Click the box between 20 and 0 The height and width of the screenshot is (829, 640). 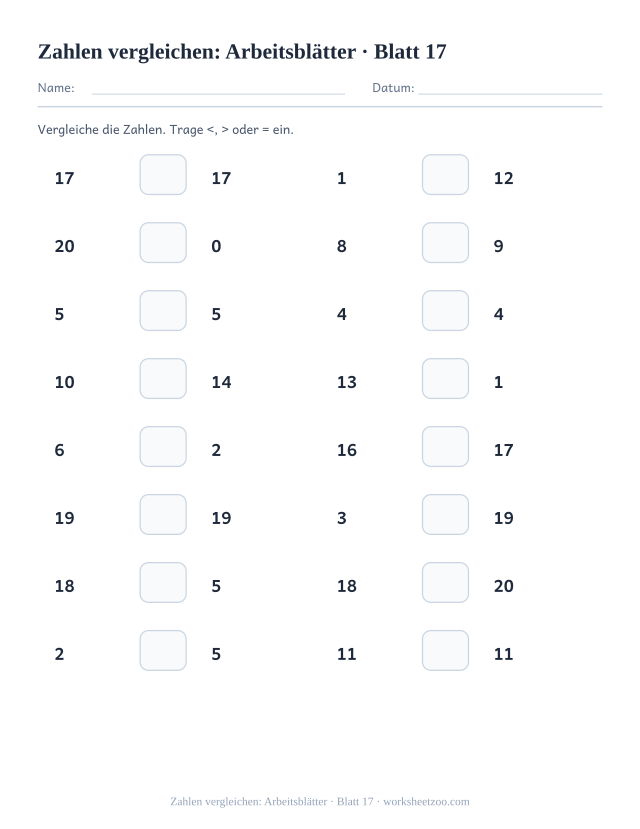163,243
